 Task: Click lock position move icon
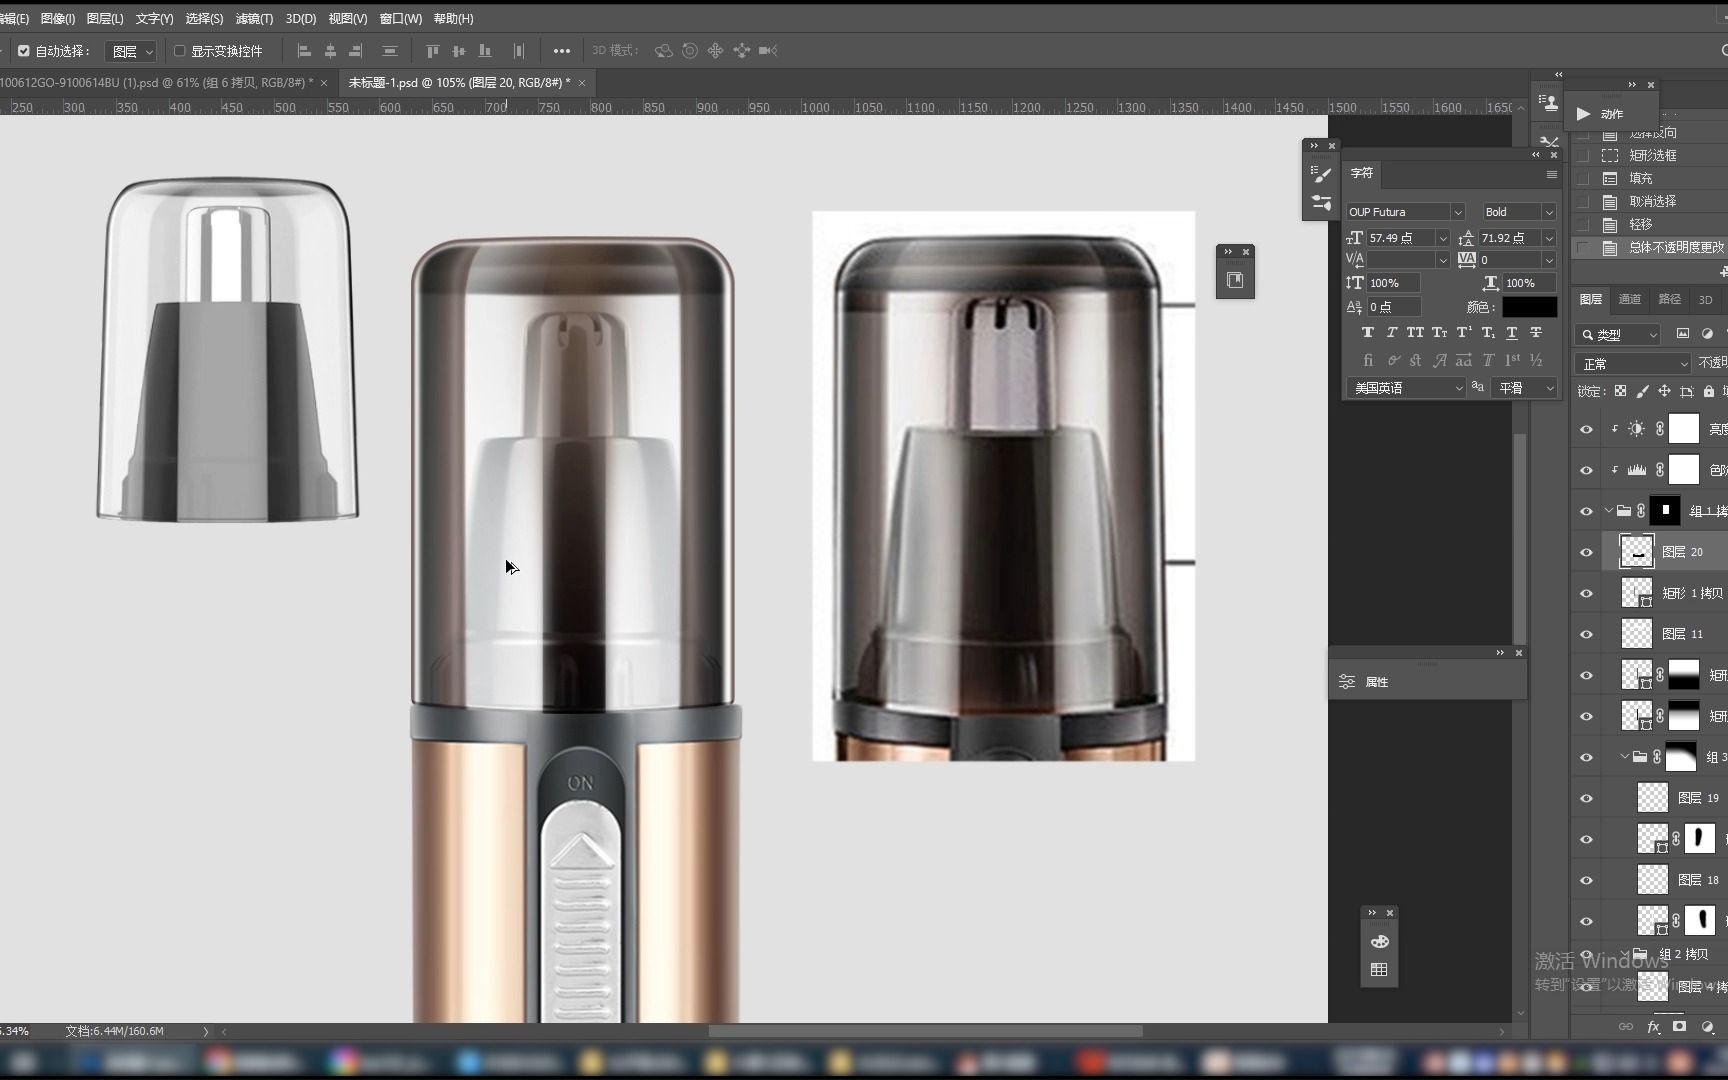click(x=1664, y=391)
